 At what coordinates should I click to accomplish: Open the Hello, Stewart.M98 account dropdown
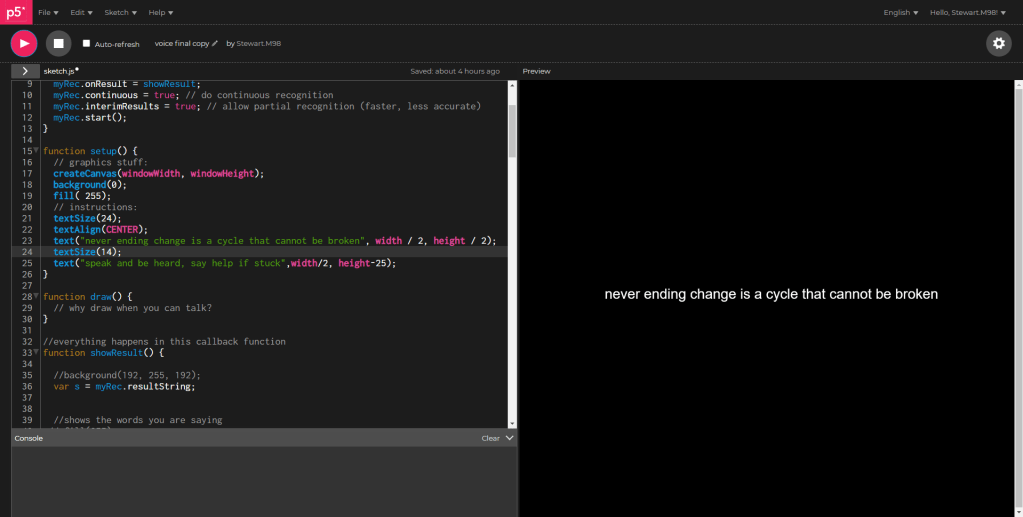[967, 13]
